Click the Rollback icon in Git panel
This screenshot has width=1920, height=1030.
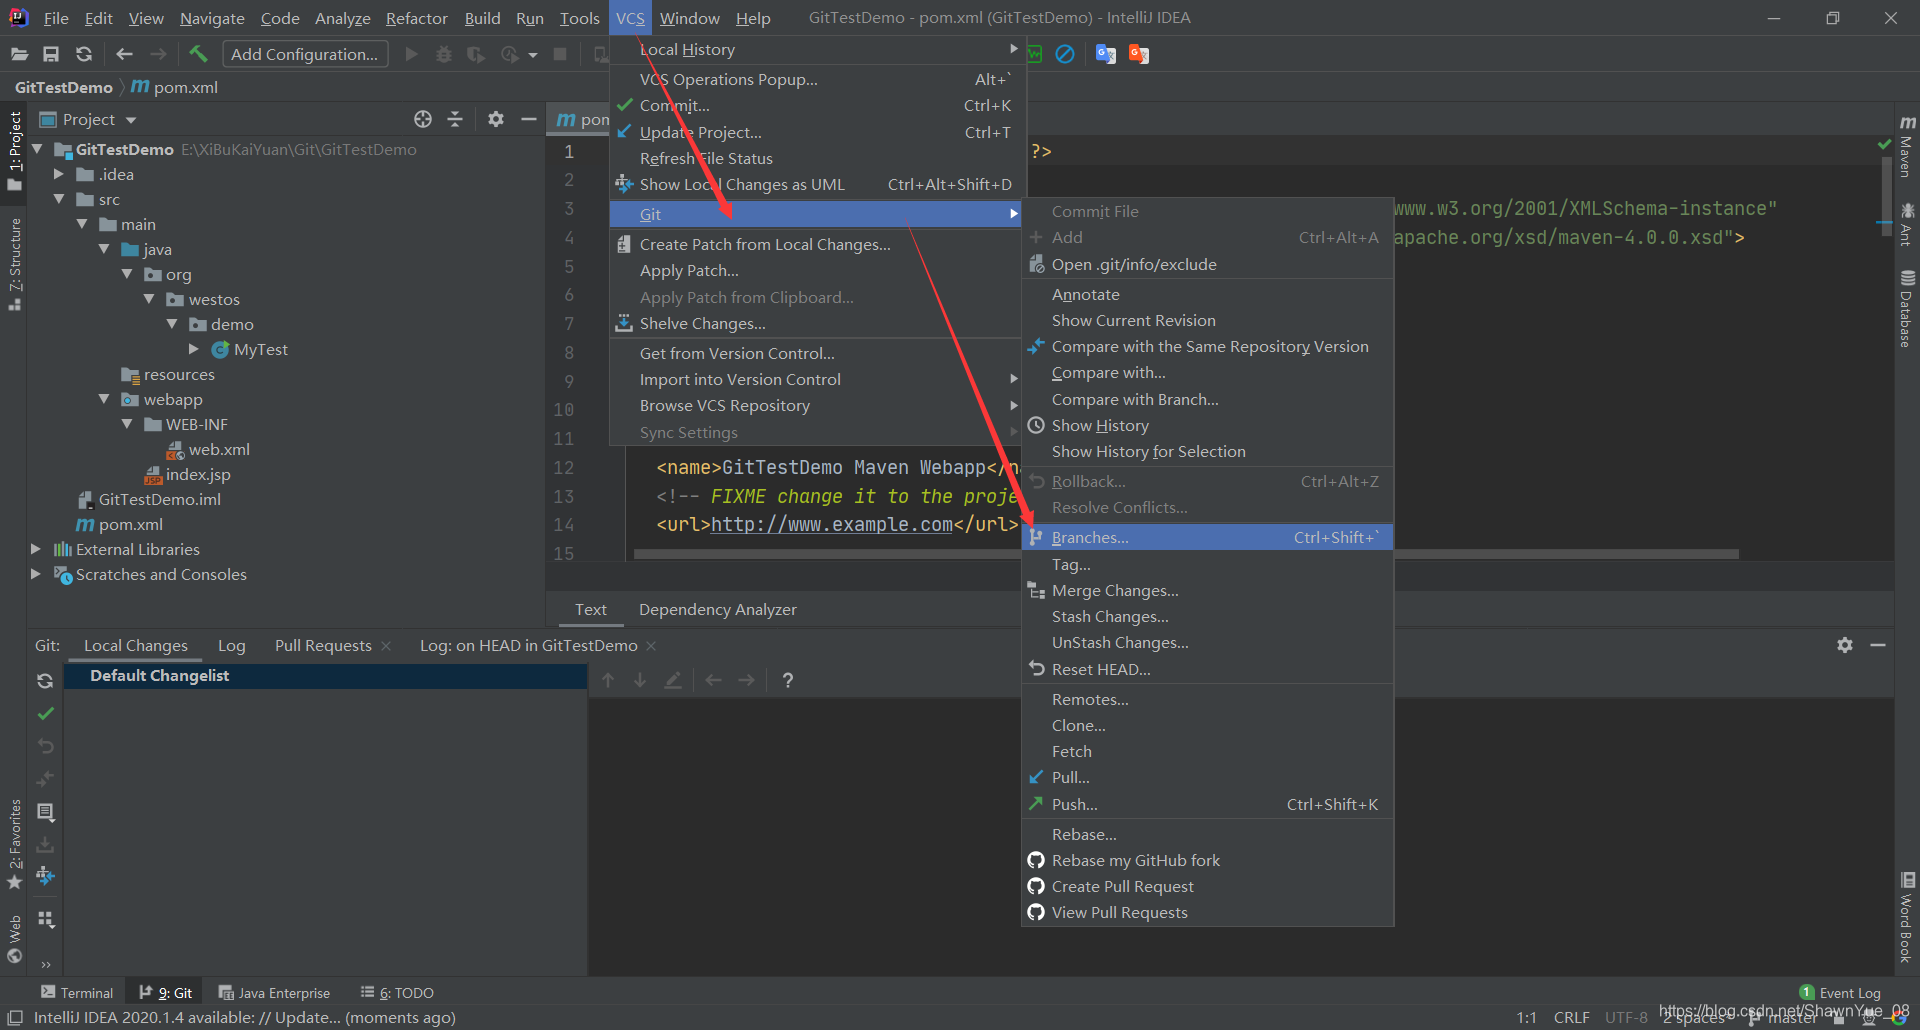(45, 746)
